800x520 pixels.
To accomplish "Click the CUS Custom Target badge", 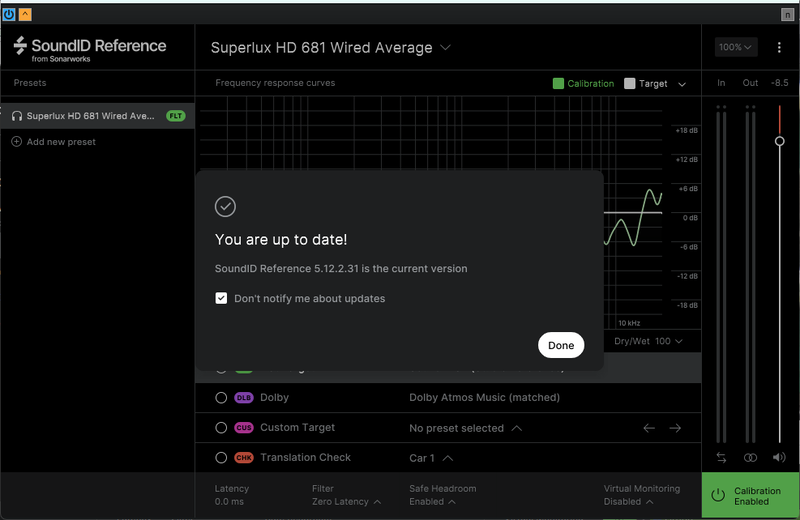I will 243,428.
